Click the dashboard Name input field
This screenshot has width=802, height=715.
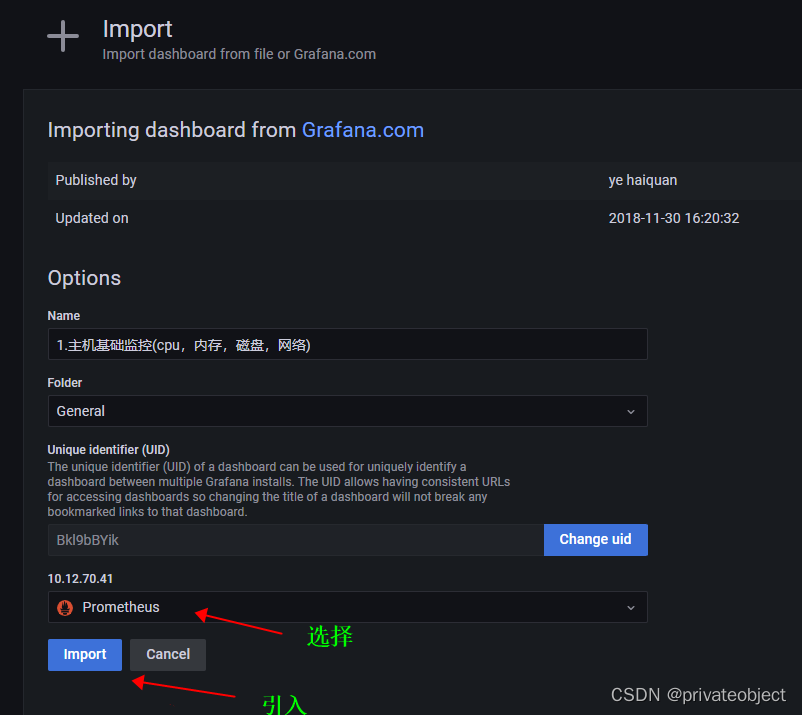(x=348, y=344)
